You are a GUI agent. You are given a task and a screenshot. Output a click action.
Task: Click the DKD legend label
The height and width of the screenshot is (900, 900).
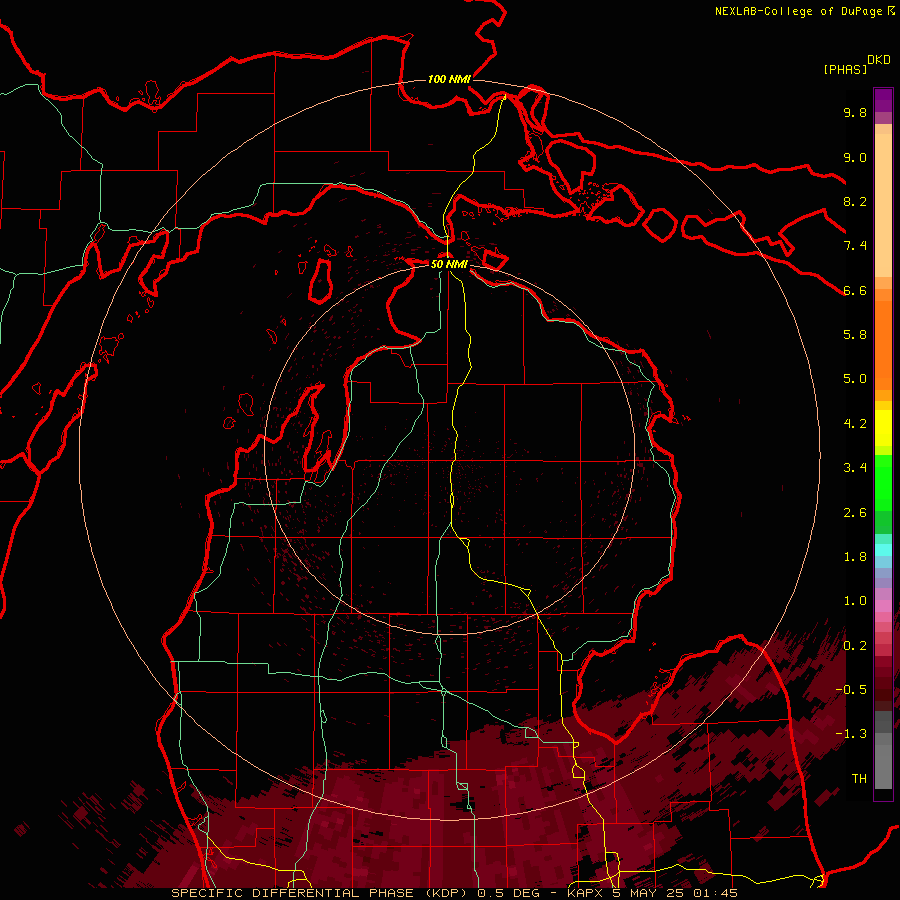879,60
